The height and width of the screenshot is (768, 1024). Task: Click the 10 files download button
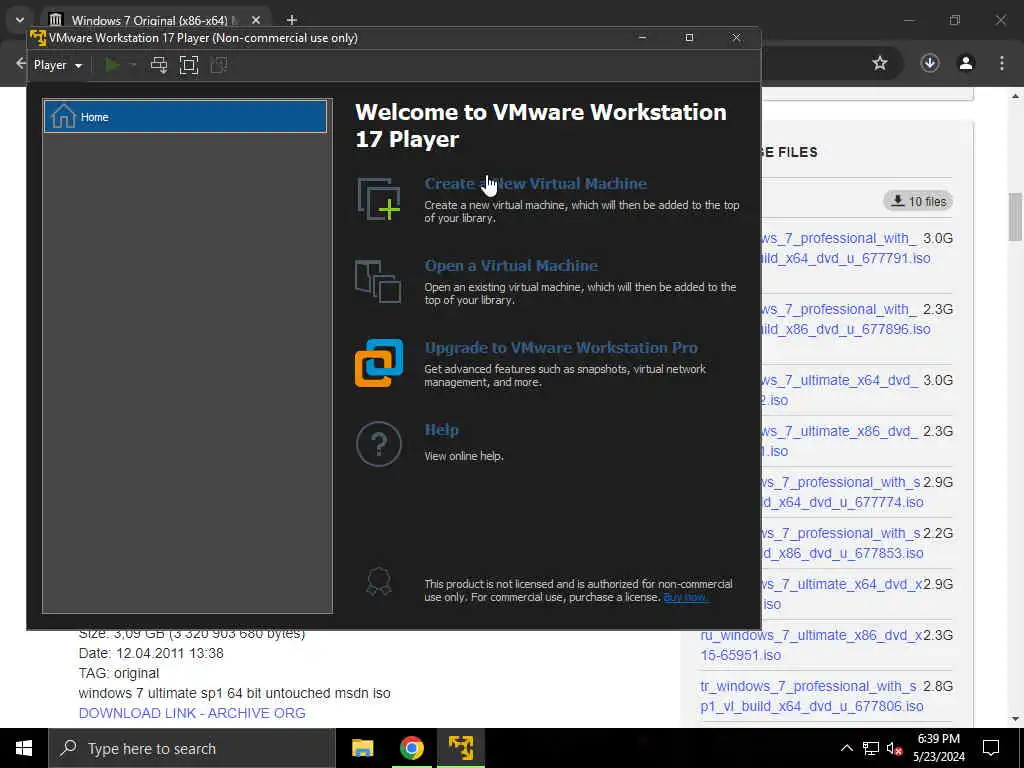click(x=918, y=201)
